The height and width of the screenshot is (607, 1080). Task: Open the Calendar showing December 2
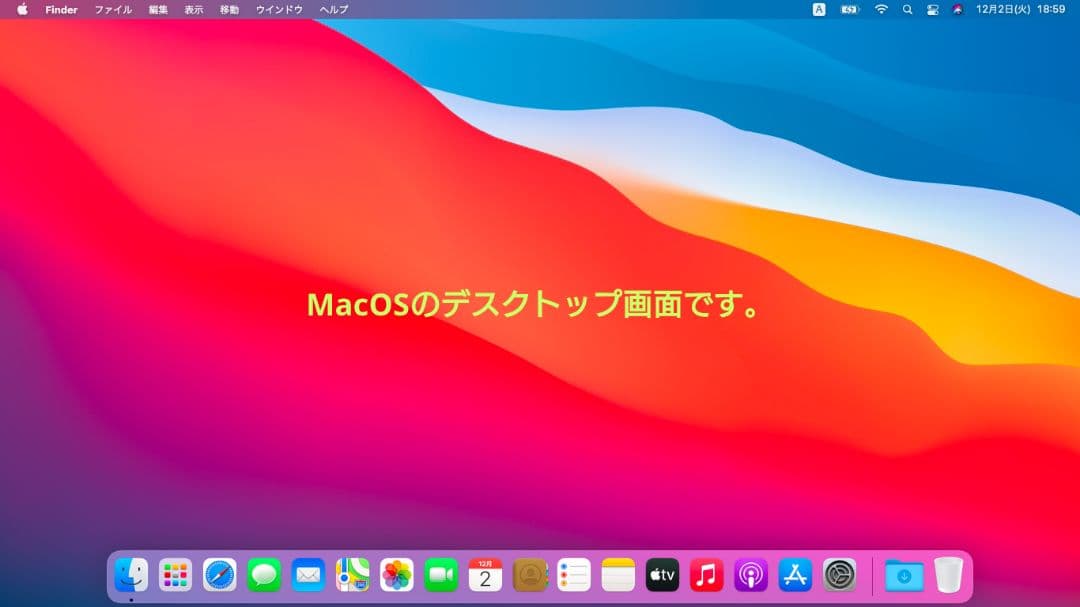click(484, 575)
